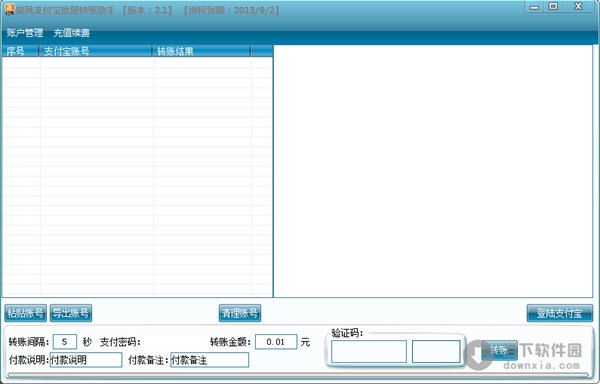This screenshot has width=600, height=384.
Task: Minimize the window
Action: tap(534, 7)
